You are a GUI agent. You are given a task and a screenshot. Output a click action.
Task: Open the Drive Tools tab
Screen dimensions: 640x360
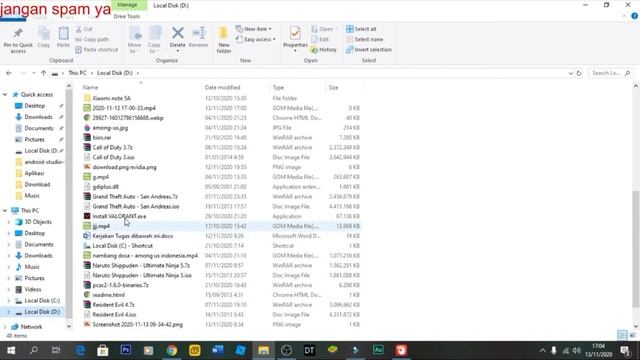pos(127,16)
